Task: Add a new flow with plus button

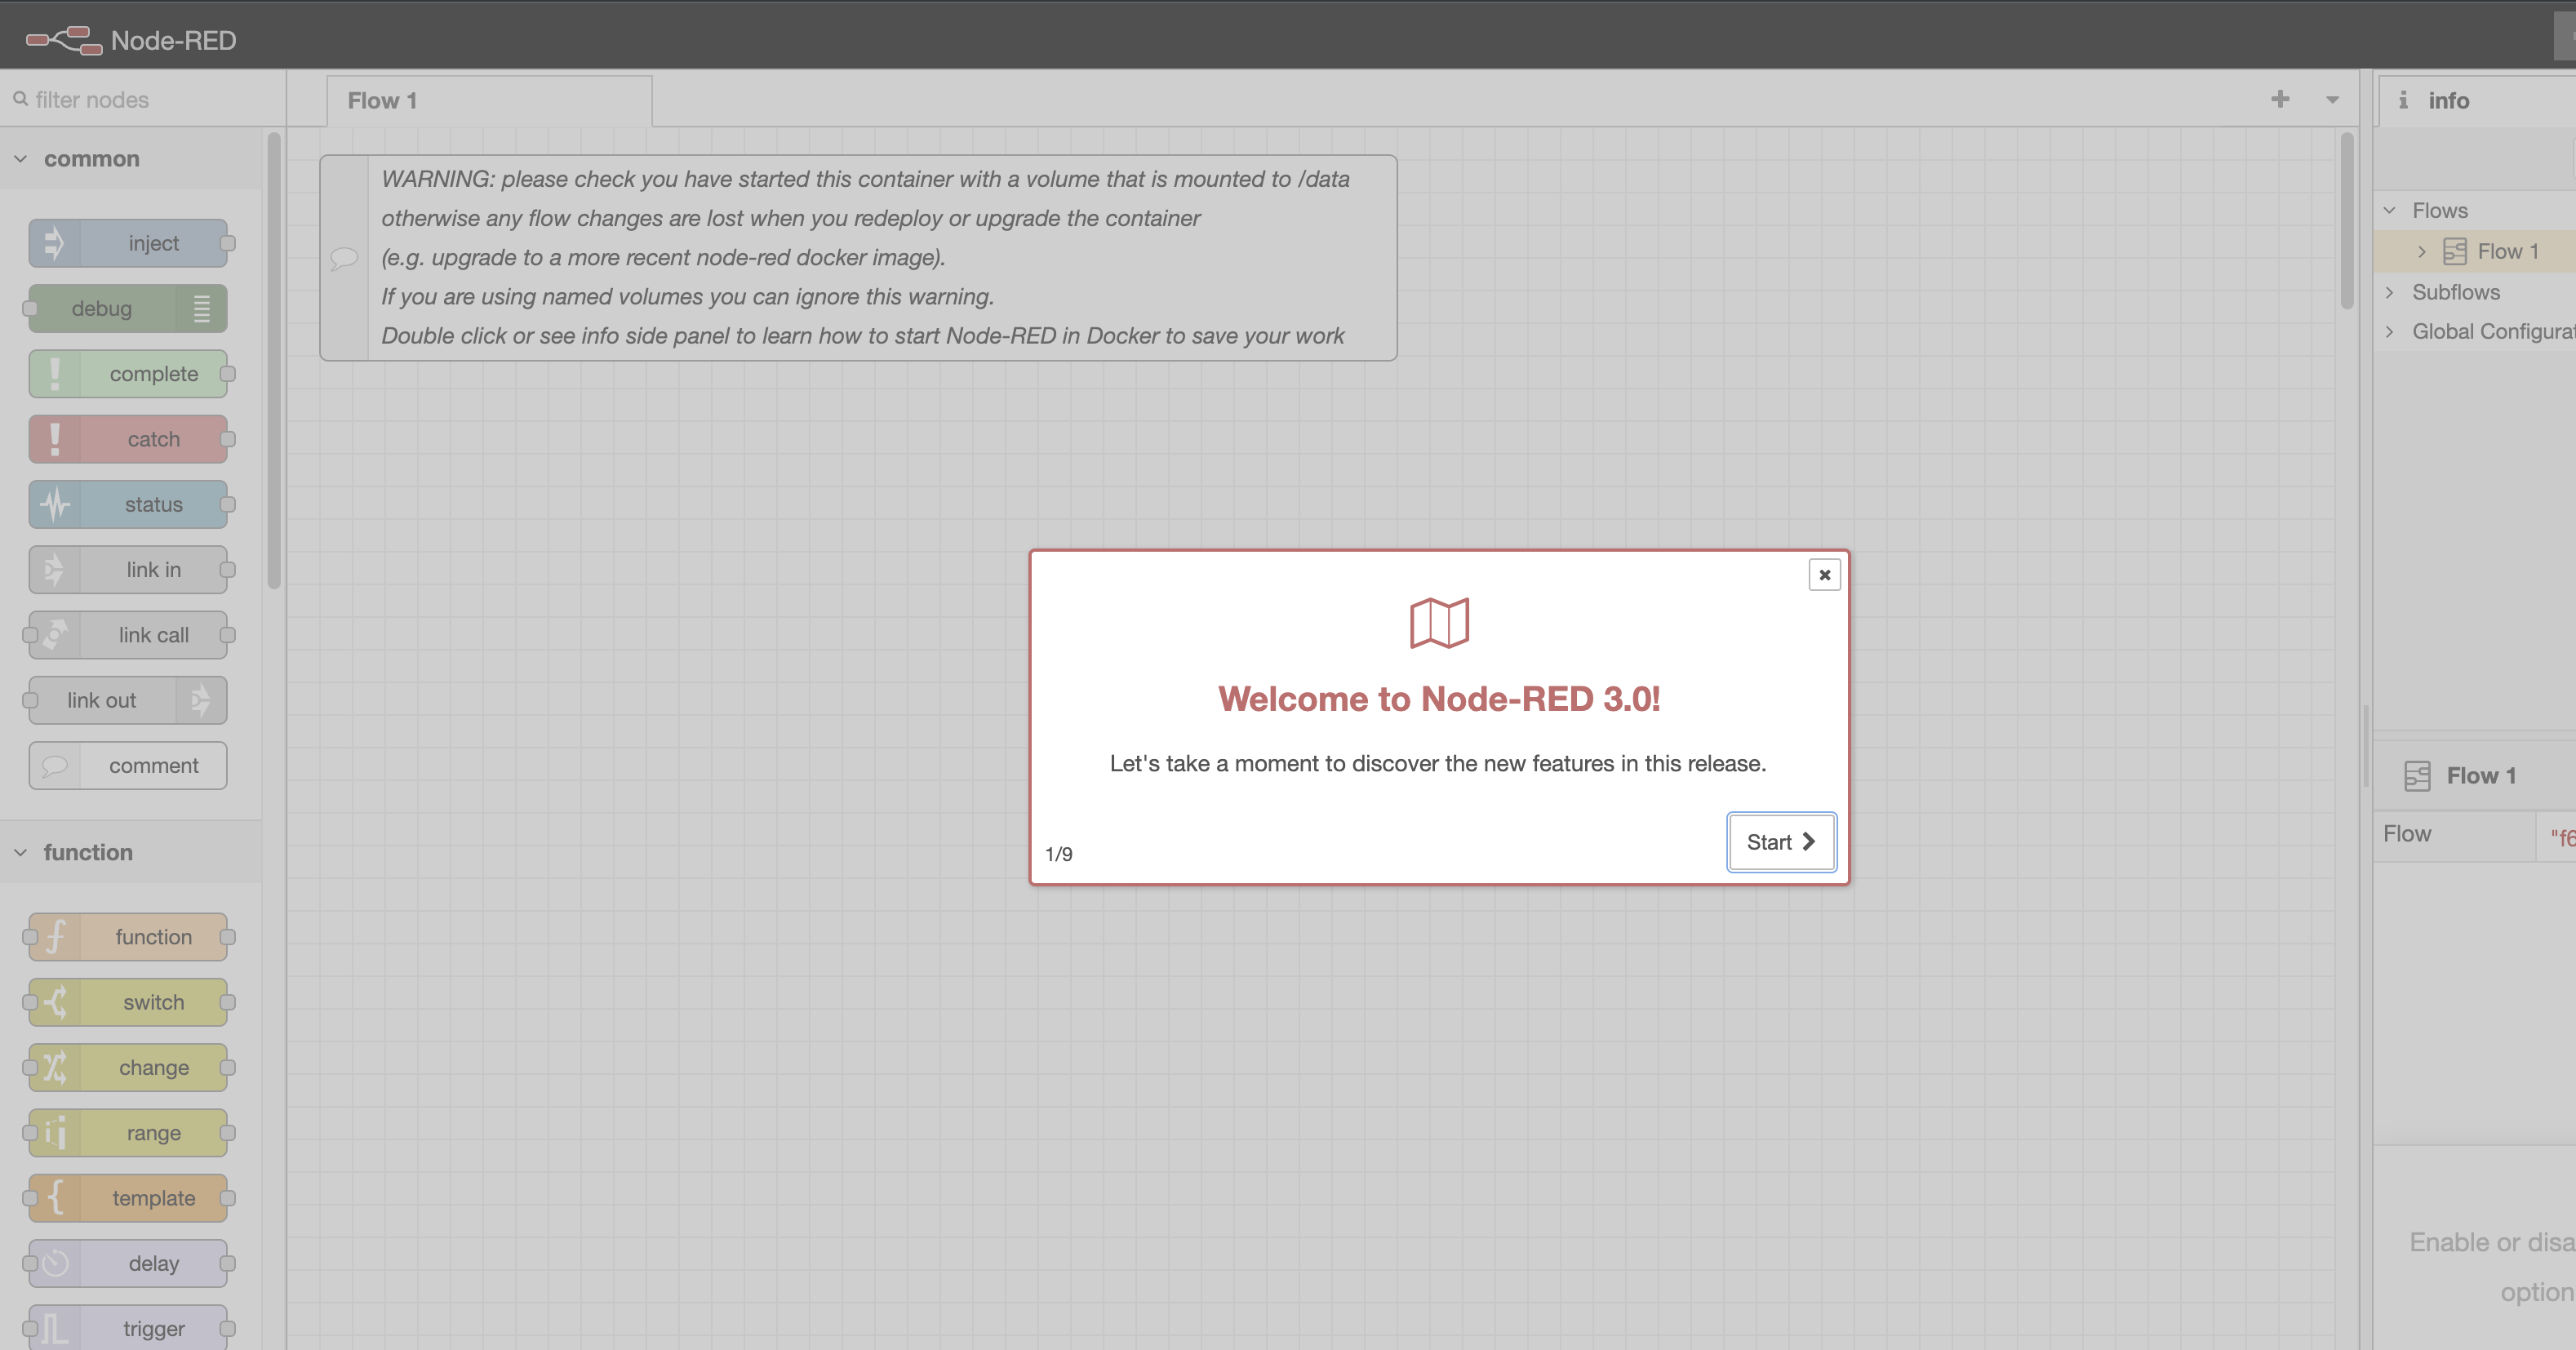Action: click(x=2280, y=99)
